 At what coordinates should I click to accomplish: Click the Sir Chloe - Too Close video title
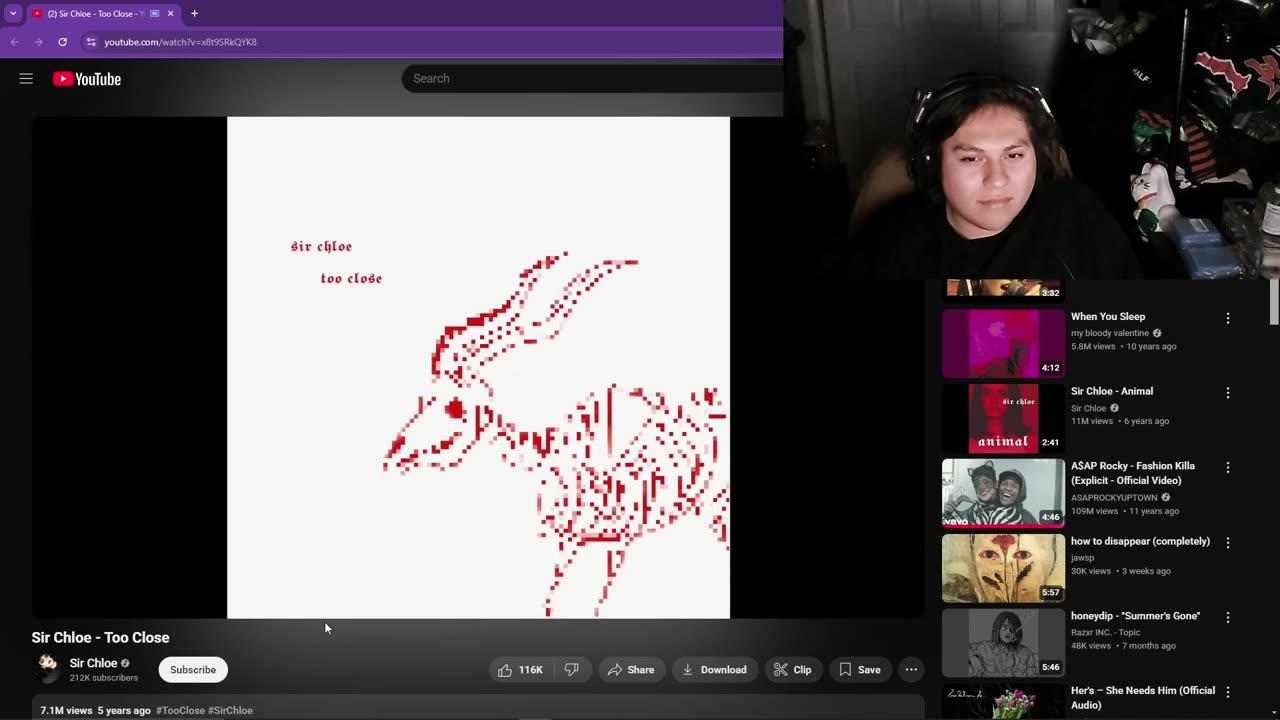[100, 637]
